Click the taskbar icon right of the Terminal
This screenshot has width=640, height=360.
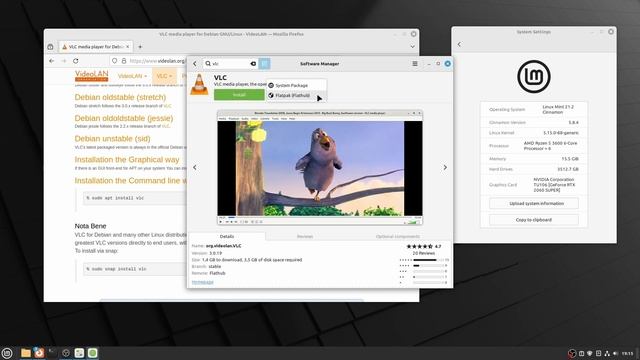pyautogui.click(x=66, y=353)
